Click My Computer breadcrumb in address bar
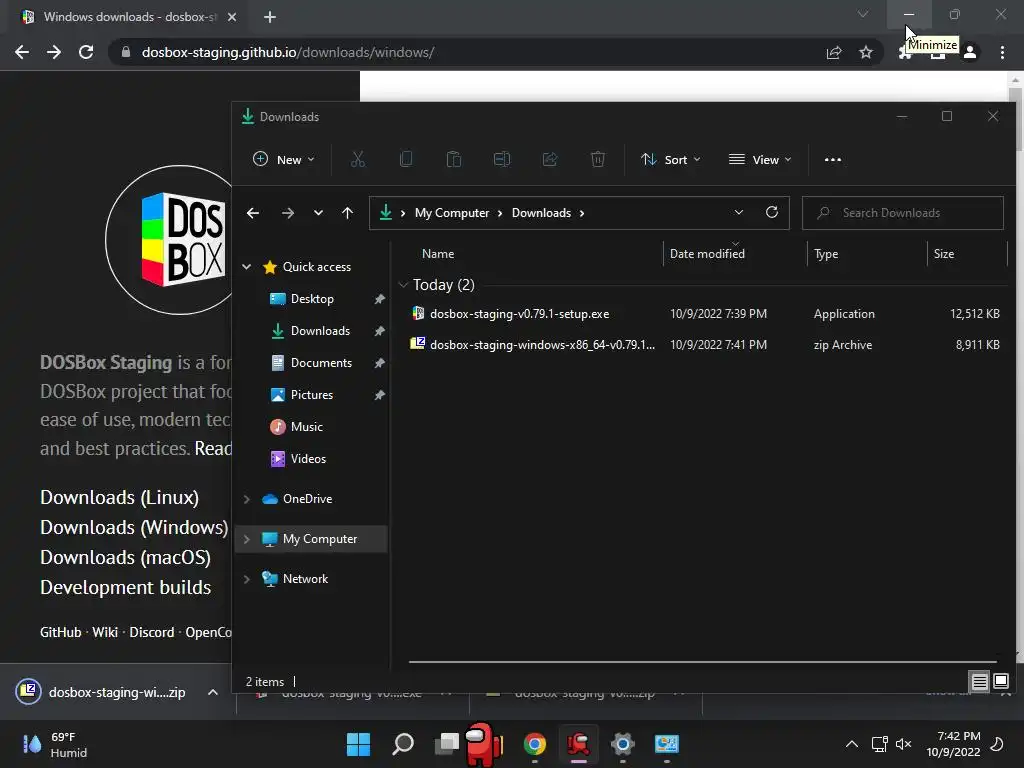 452,213
